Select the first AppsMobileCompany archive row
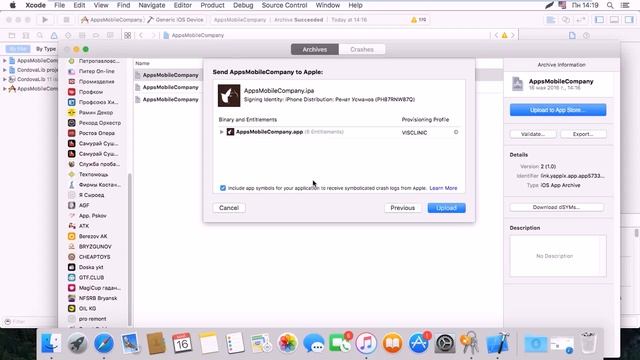This screenshot has width=640, height=360. [168, 75]
